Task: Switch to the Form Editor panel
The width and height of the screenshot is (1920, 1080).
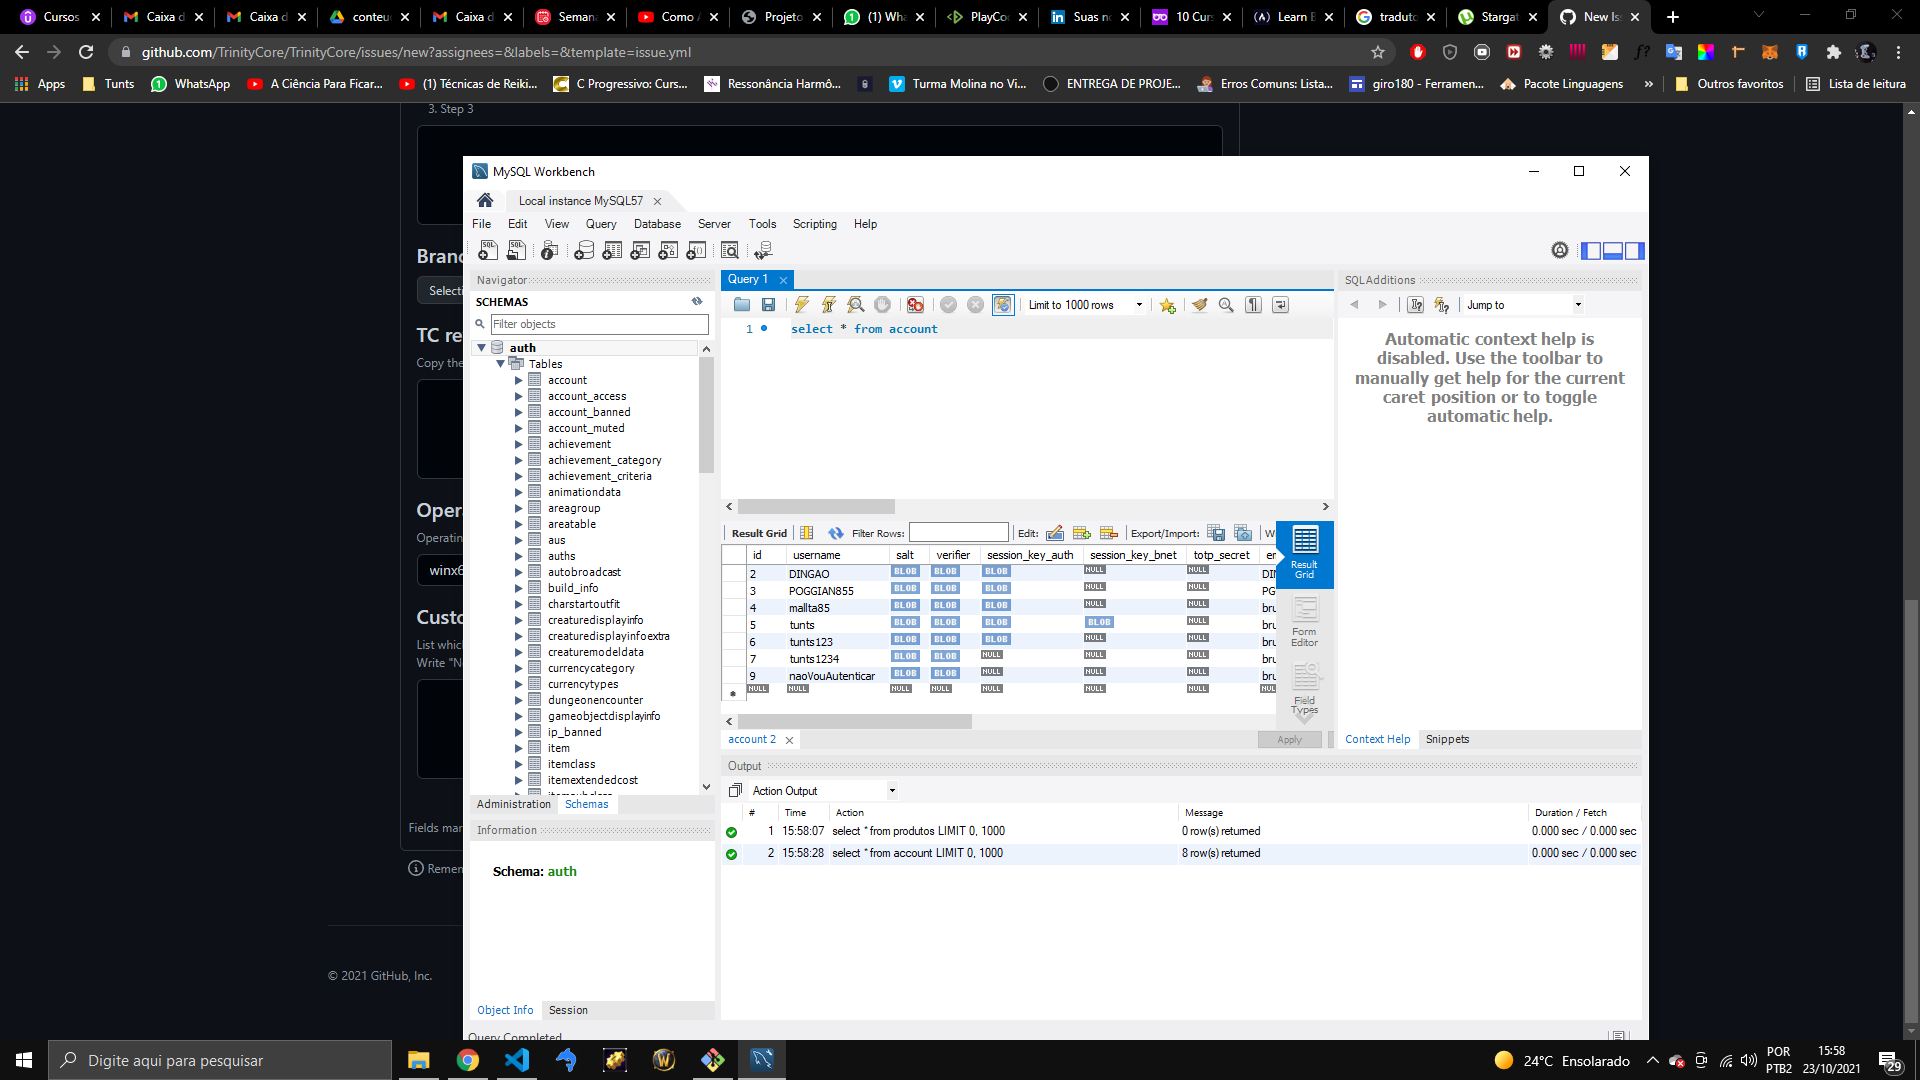Action: tap(1305, 620)
